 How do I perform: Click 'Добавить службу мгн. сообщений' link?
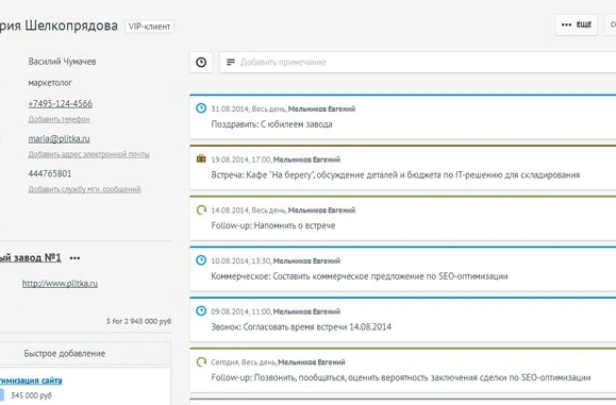[x=84, y=189]
